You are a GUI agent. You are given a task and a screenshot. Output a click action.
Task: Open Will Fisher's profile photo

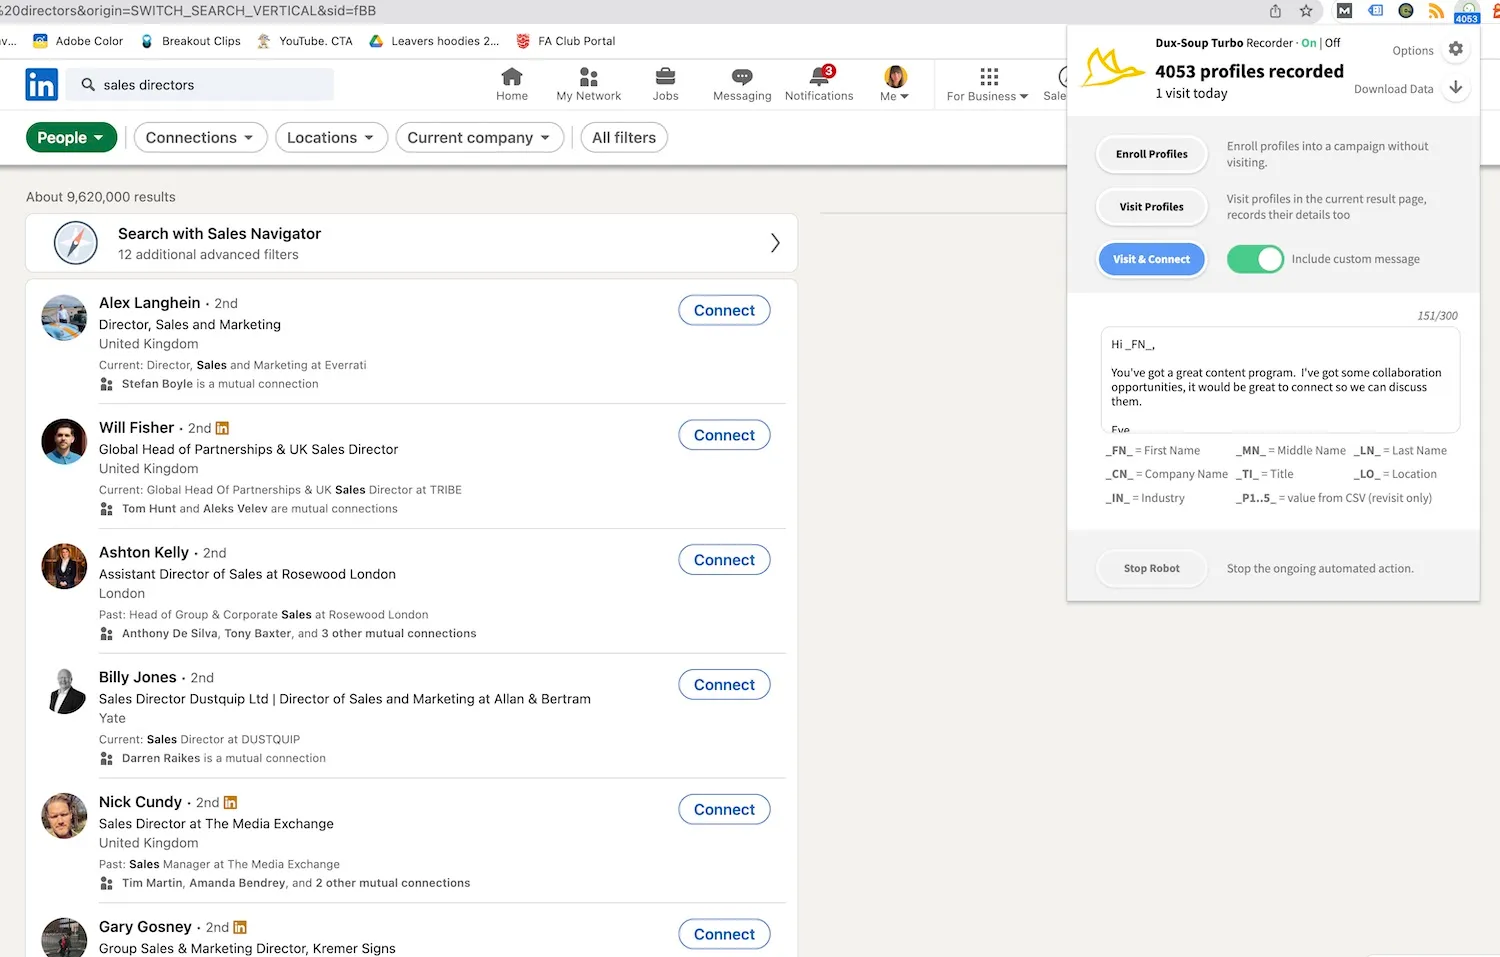(64, 442)
